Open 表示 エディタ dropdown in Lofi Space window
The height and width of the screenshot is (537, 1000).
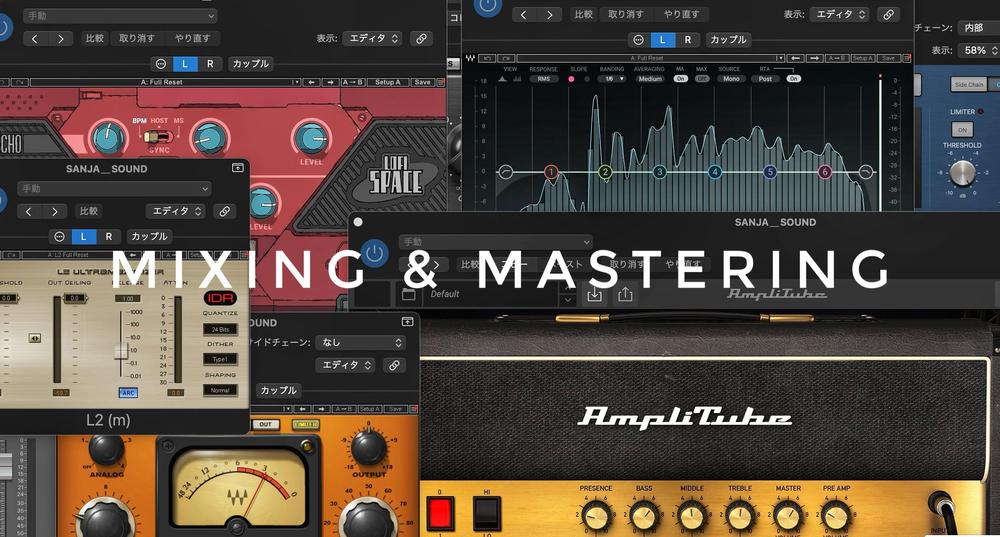tap(372, 38)
